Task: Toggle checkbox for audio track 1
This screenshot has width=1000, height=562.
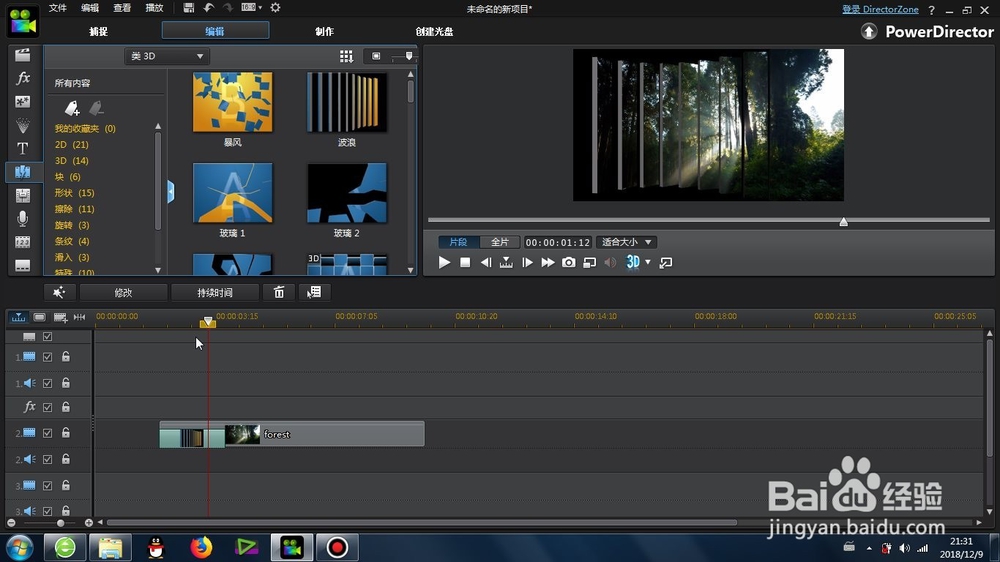Action: [47, 383]
